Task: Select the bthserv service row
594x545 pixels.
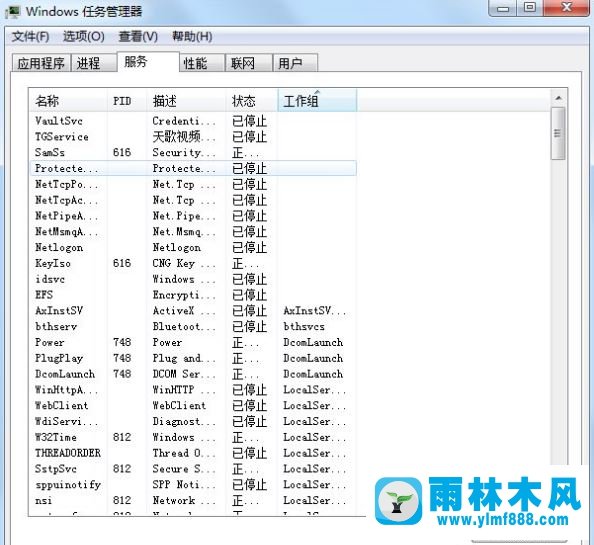Action: tap(193, 326)
